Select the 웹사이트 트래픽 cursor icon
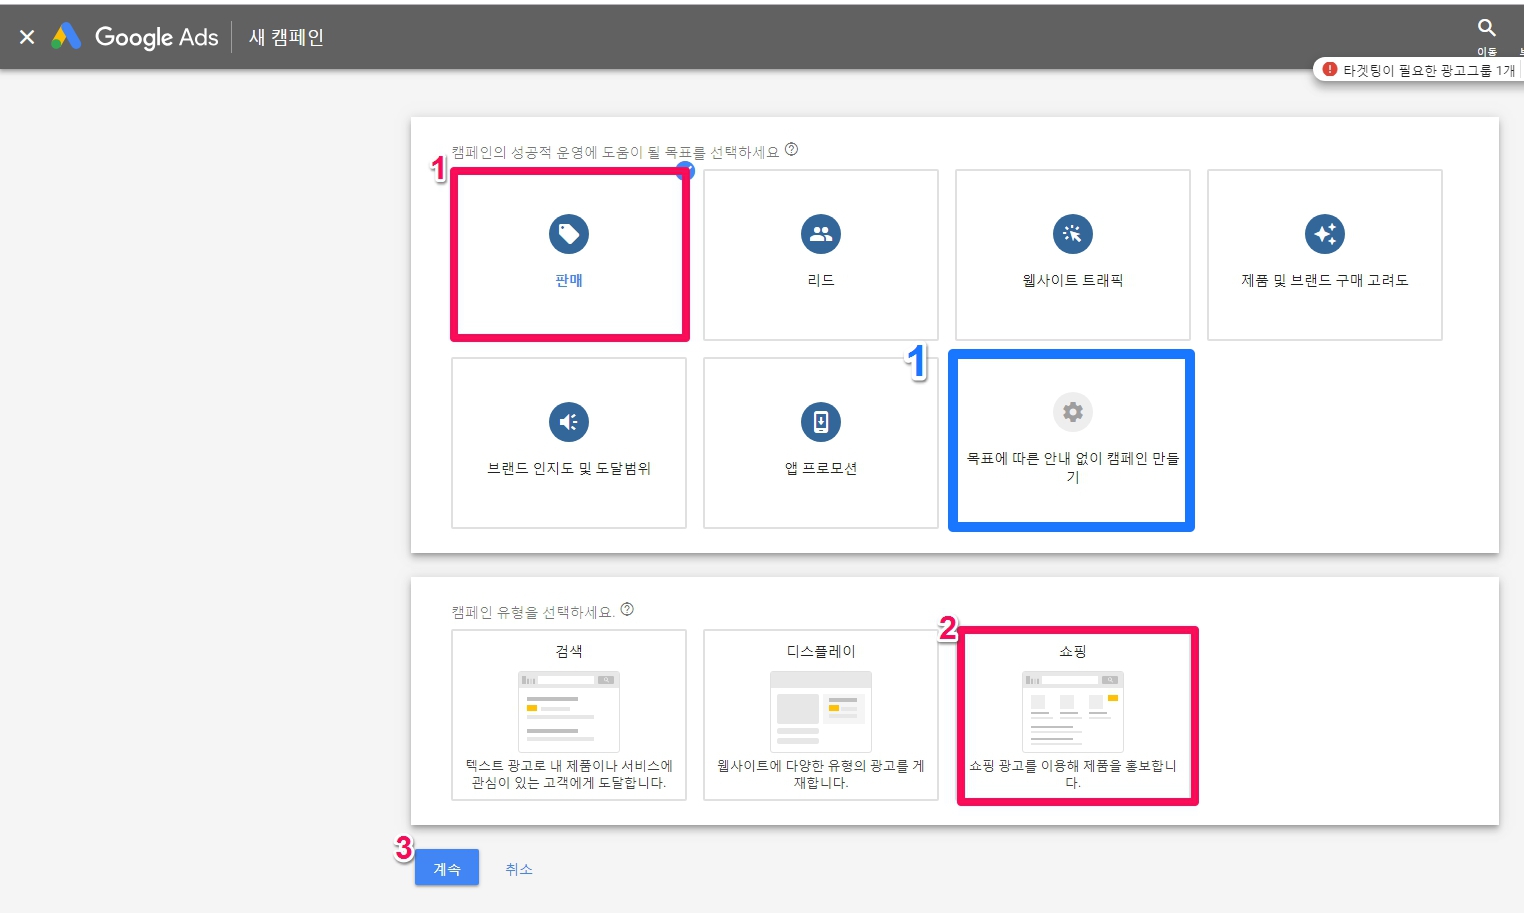The width and height of the screenshot is (1524, 913). (1073, 234)
